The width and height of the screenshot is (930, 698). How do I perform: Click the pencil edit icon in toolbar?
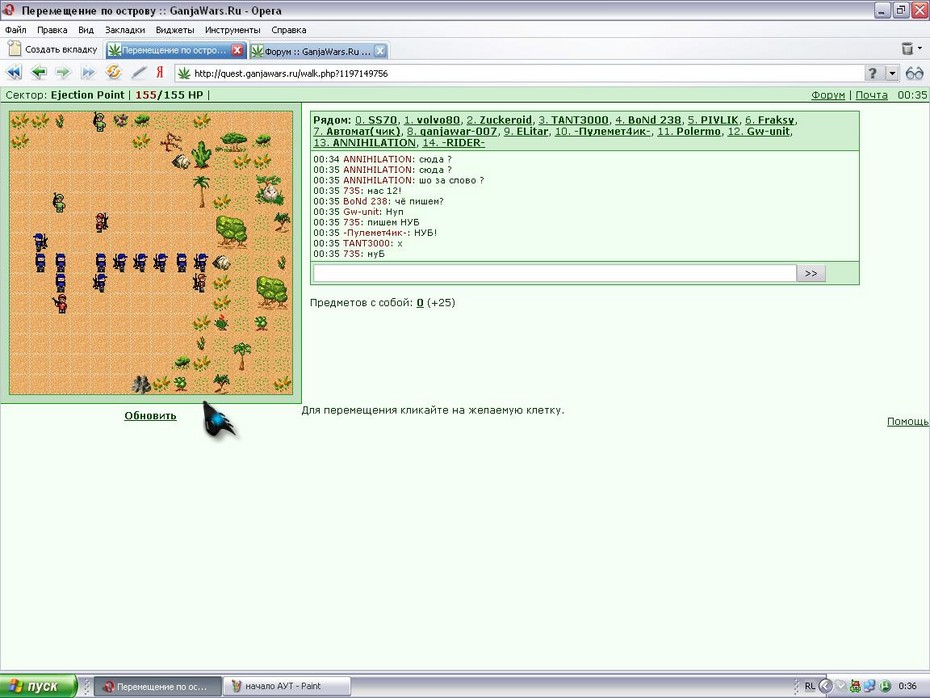point(138,73)
